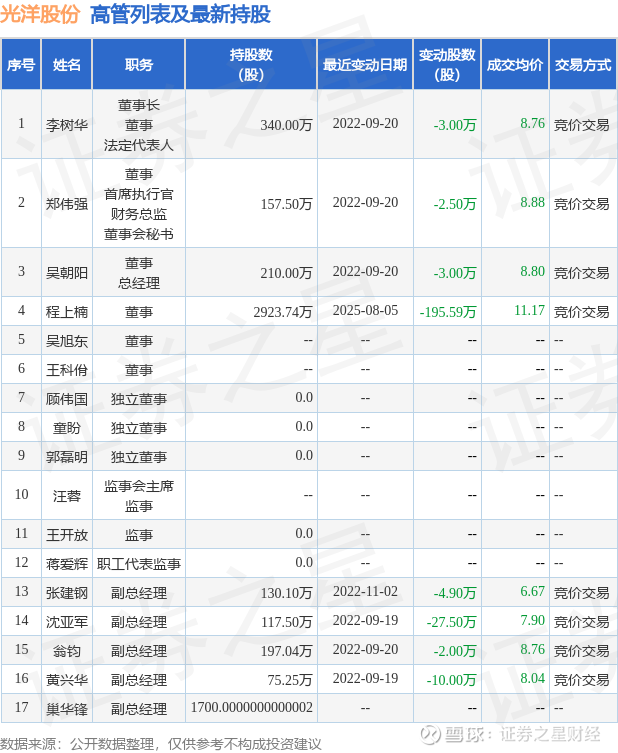The image size is (618, 753).
Task: Click the date 2022-11-02
Action: coord(365,592)
